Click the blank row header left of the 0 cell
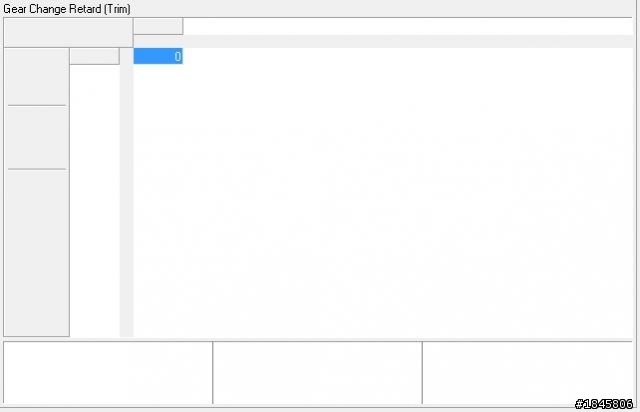640x412 pixels. pyautogui.click(x=94, y=56)
